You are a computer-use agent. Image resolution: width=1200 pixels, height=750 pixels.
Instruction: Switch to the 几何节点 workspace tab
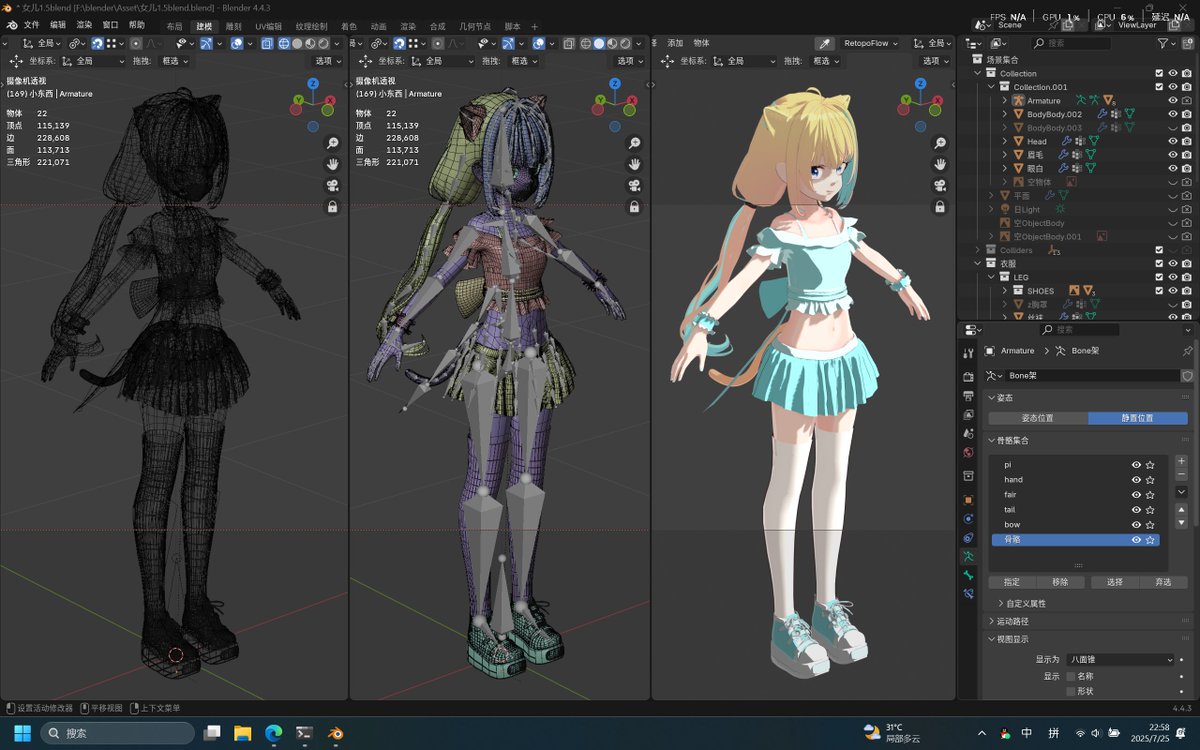point(475,26)
